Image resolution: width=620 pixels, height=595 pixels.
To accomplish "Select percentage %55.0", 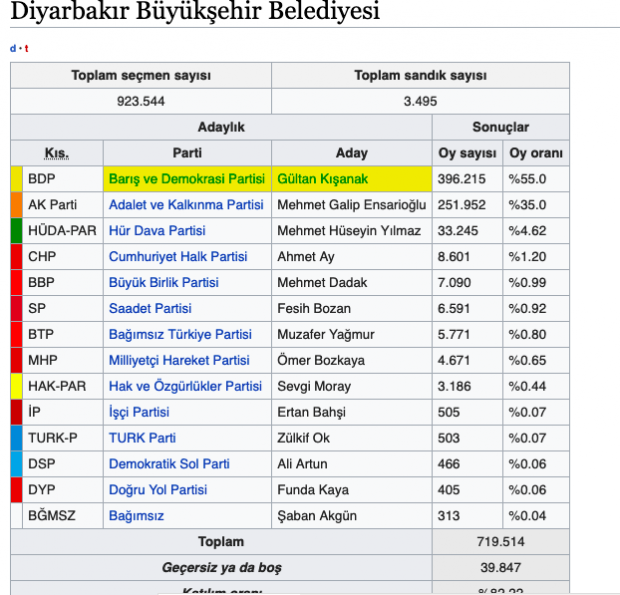I will pos(527,179).
